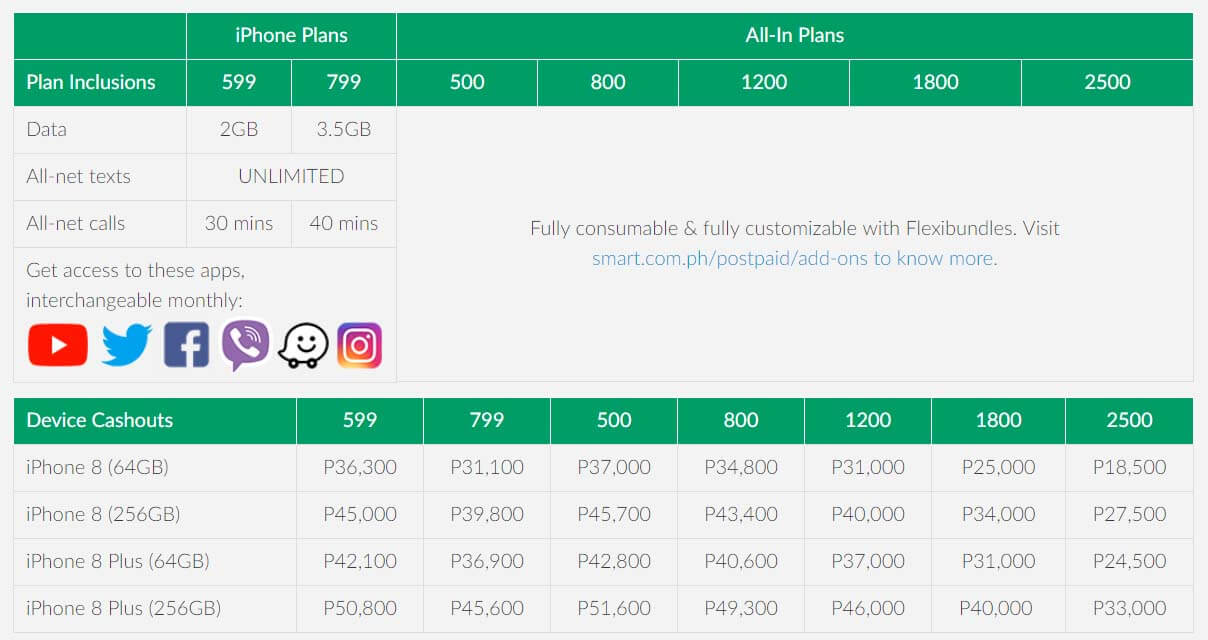This screenshot has height=640, width=1208.
Task: Click the iPhone 8 Plus (256GB) row label
Action: click(x=123, y=608)
